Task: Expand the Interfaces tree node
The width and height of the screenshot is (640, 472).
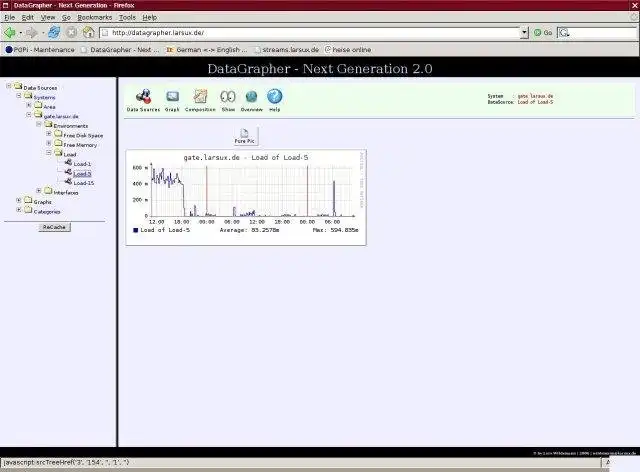Action: (x=39, y=191)
